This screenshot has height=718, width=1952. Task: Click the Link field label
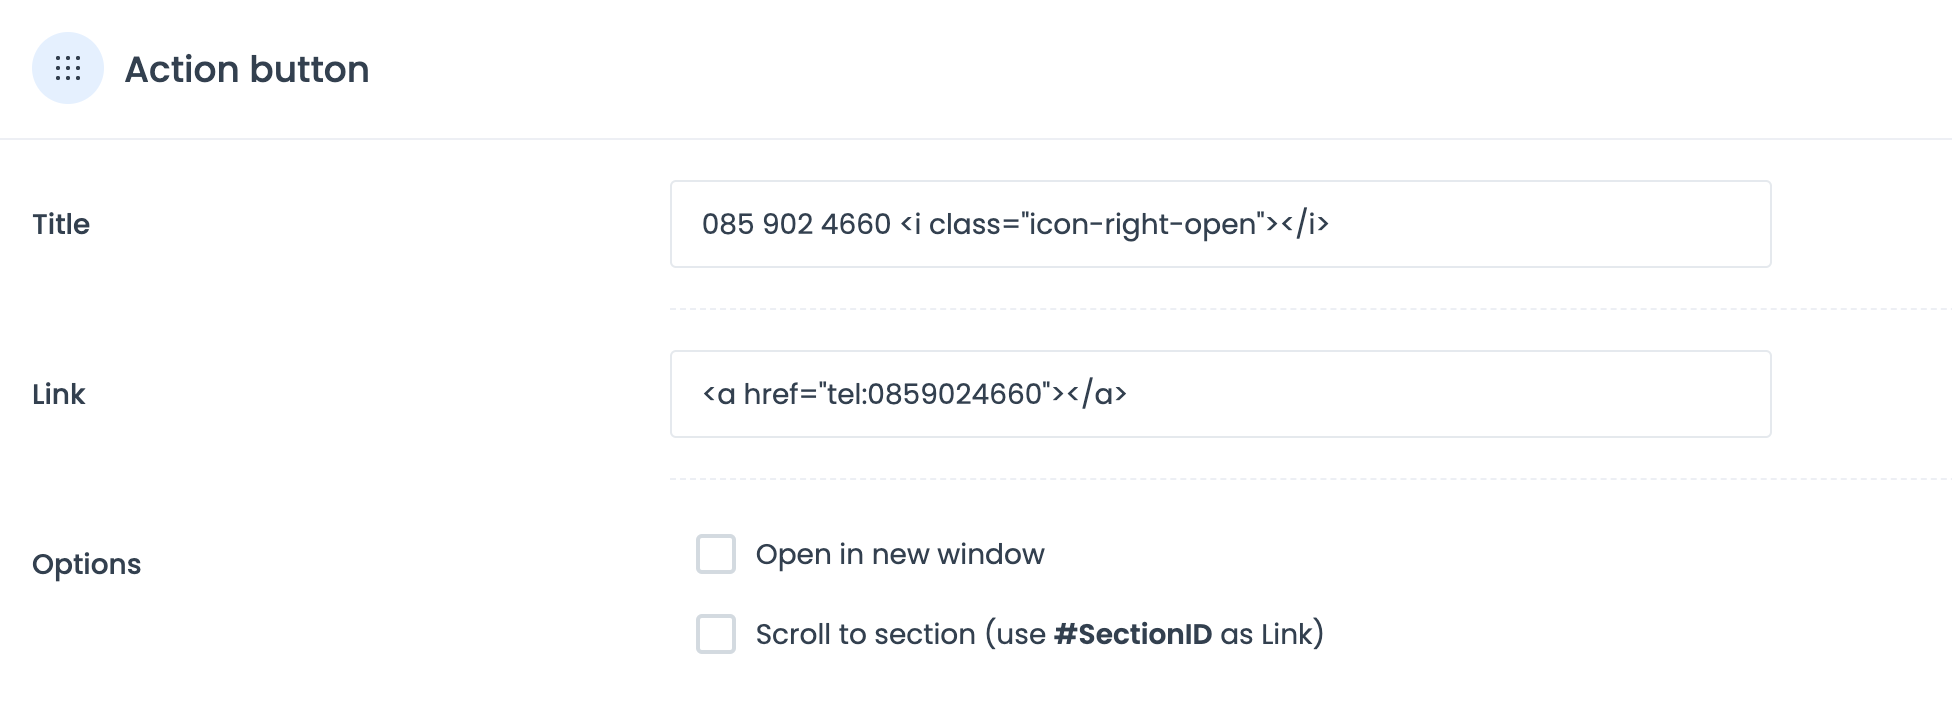pyautogui.click(x=59, y=394)
